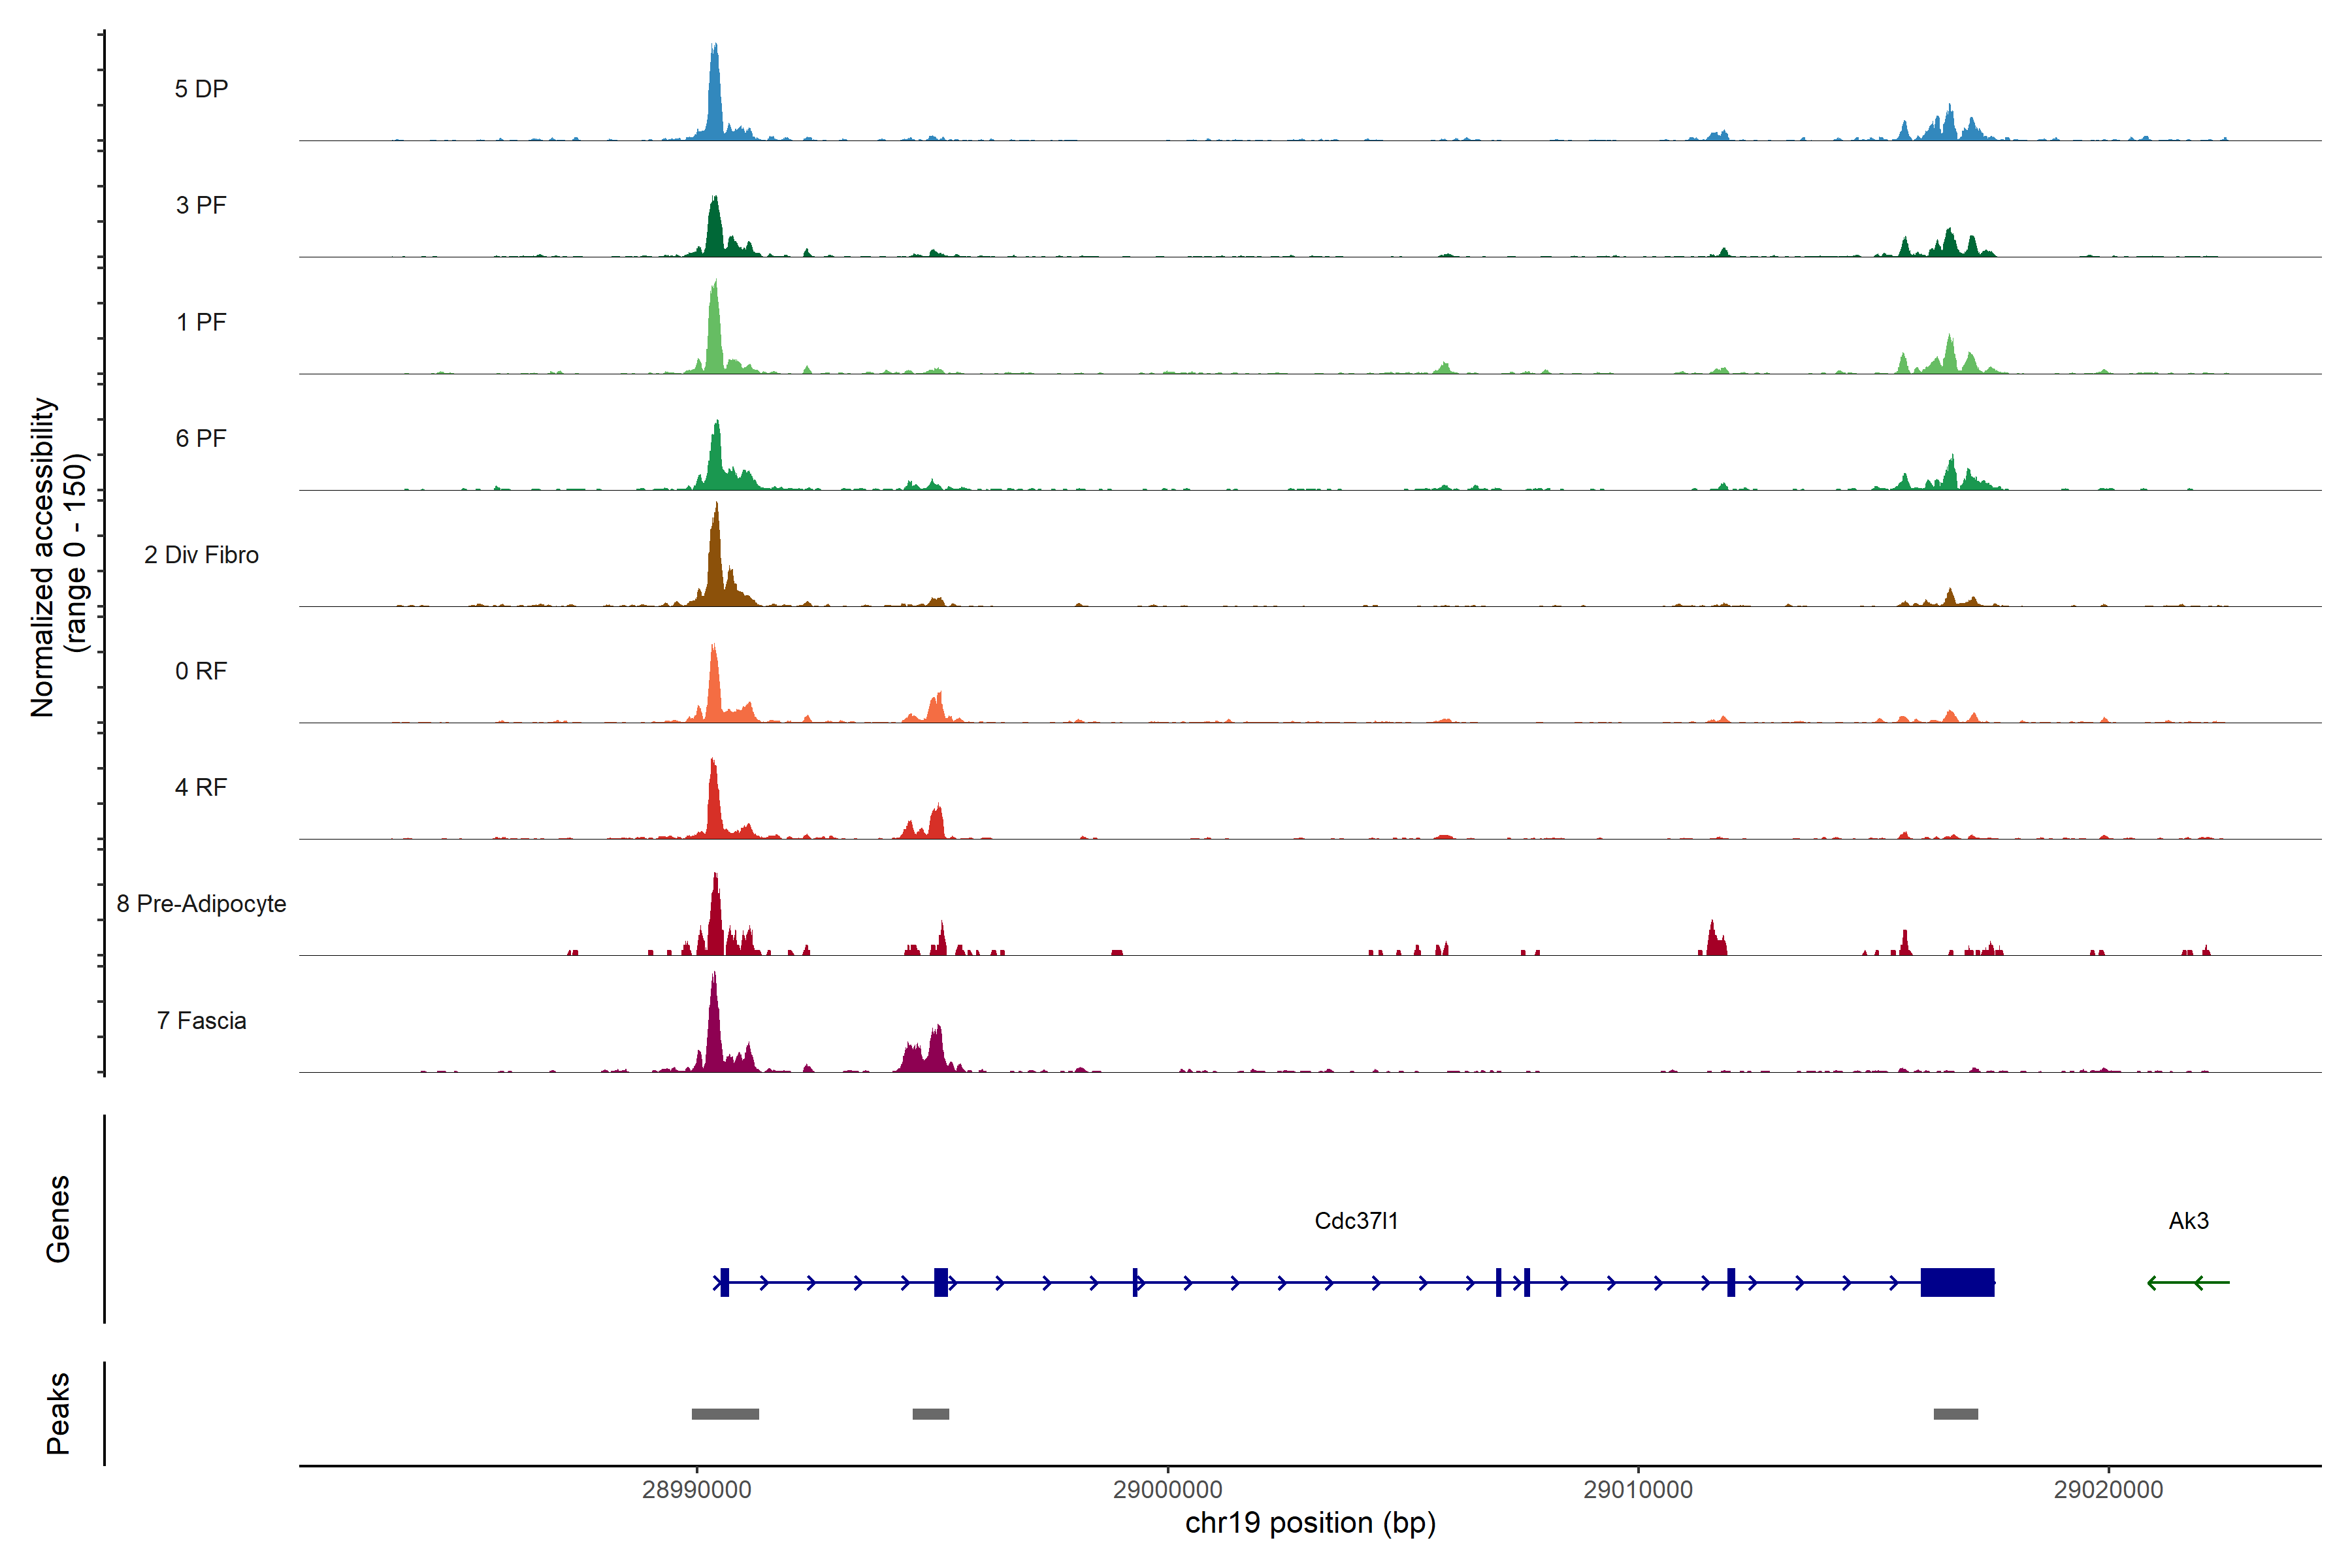Click the Cdc37l1 gene name
Viewport: 2352px width, 1568px height.
click(x=1356, y=1221)
